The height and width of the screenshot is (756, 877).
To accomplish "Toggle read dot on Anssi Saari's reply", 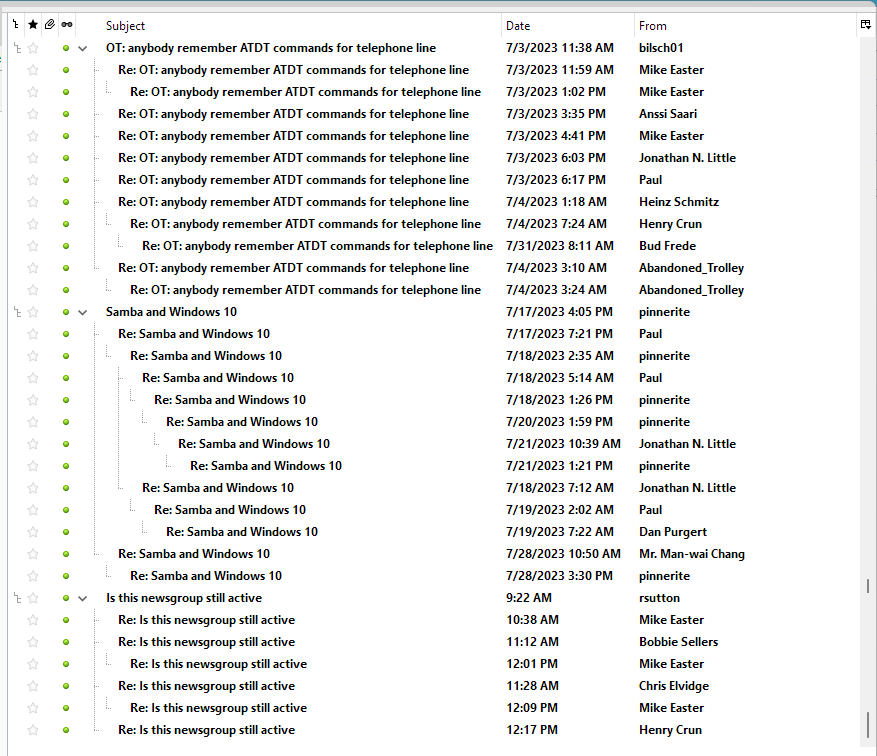I will point(66,114).
